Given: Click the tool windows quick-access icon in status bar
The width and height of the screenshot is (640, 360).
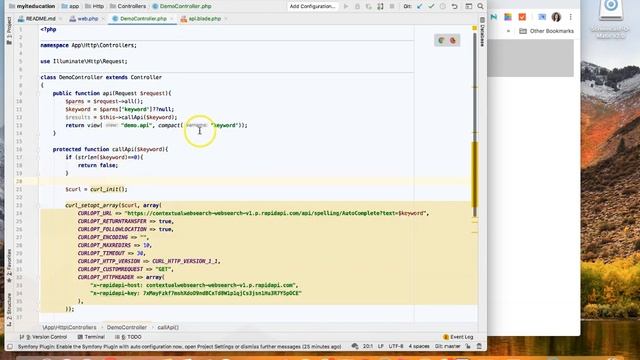Looking at the screenshot, I should [x=9, y=347].
